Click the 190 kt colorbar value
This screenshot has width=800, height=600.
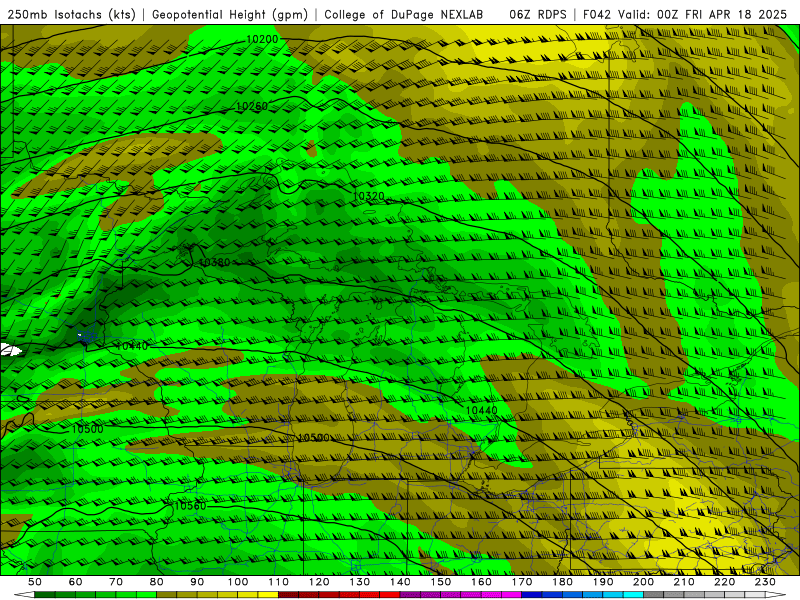603,582
